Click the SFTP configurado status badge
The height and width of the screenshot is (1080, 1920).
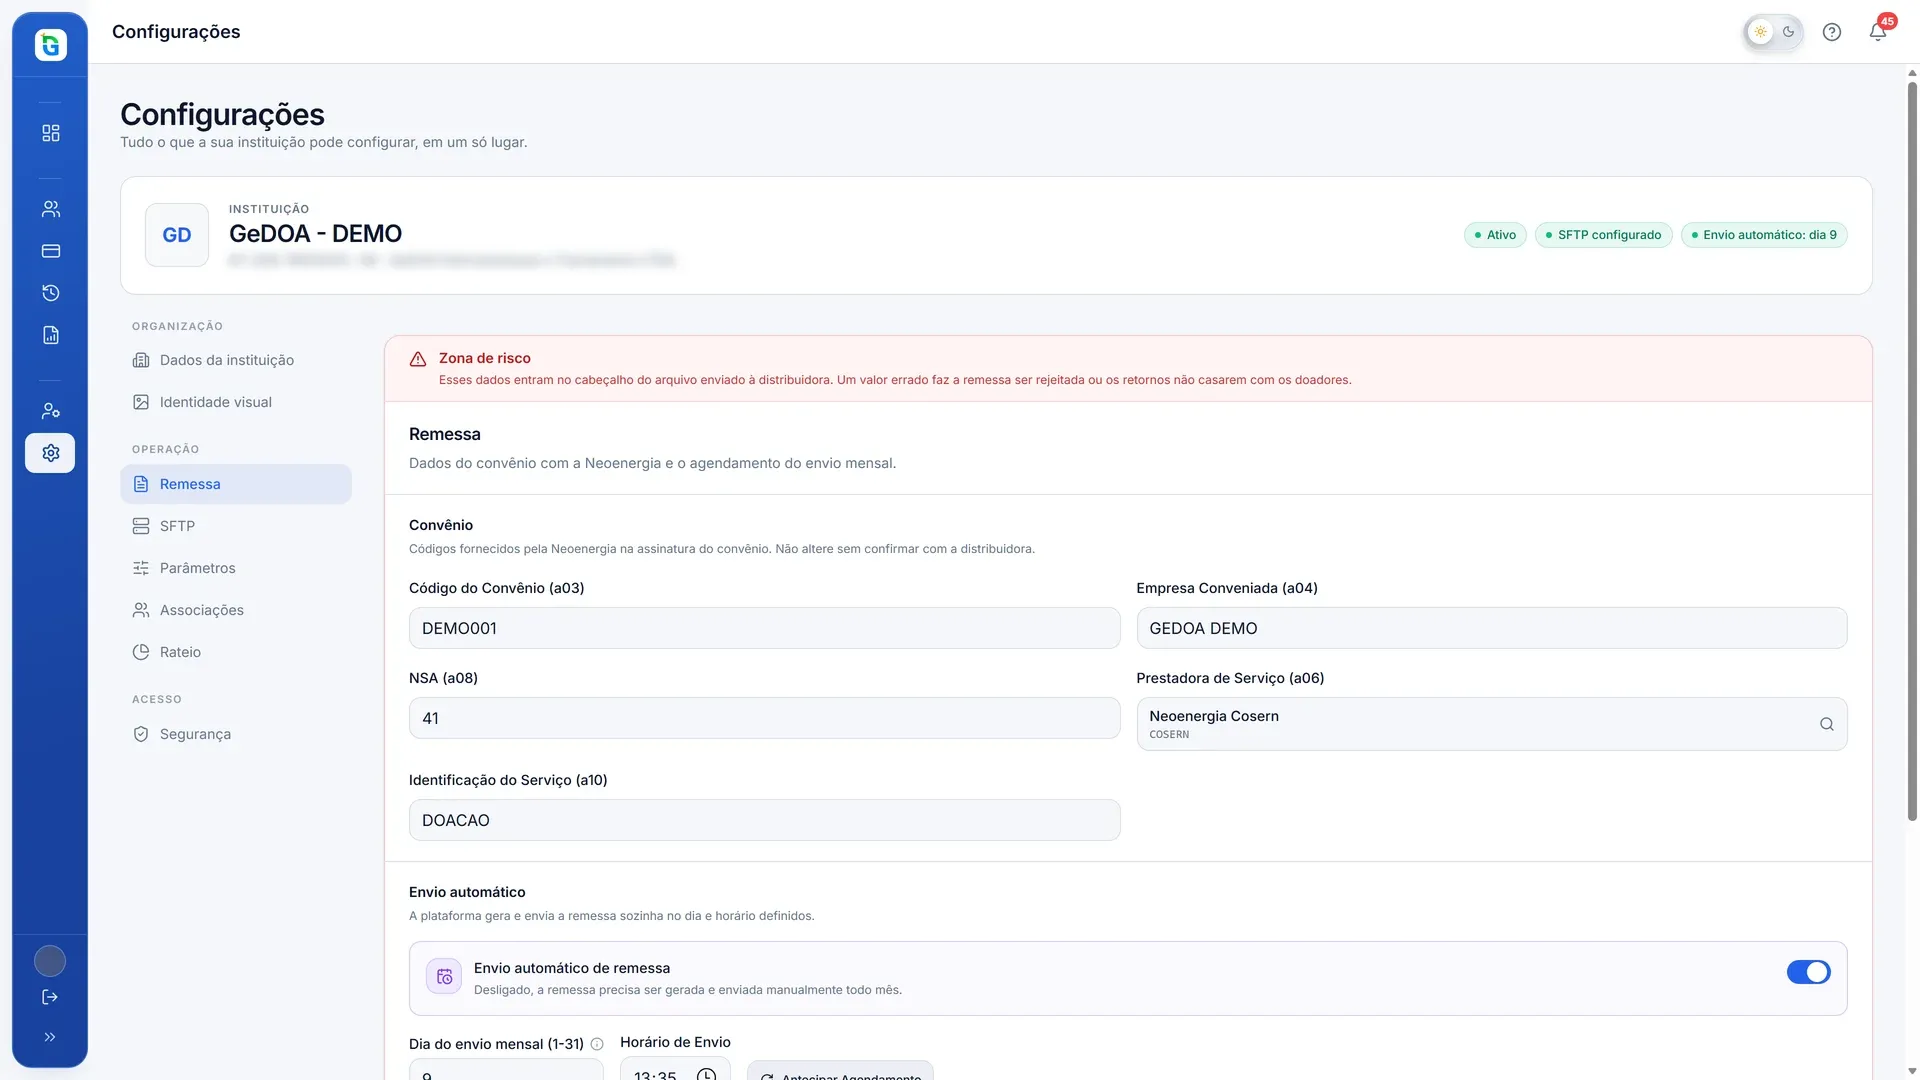(1603, 235)
